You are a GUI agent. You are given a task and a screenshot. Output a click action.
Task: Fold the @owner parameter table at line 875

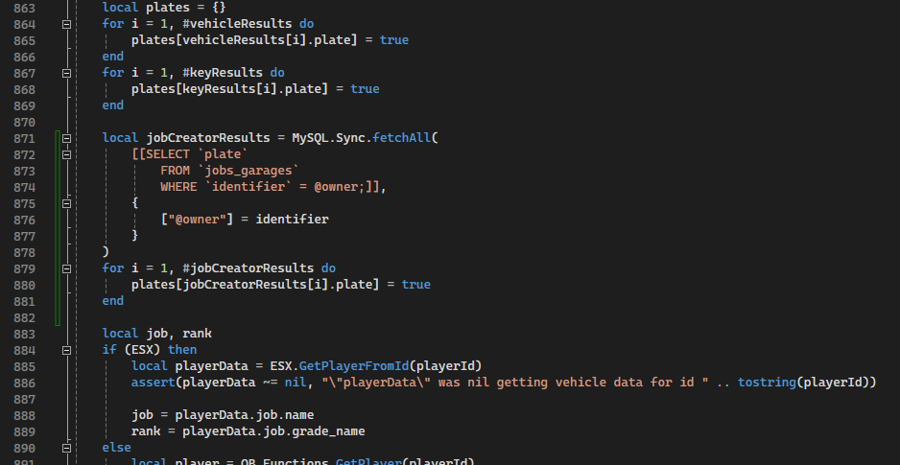click(67, 203)
